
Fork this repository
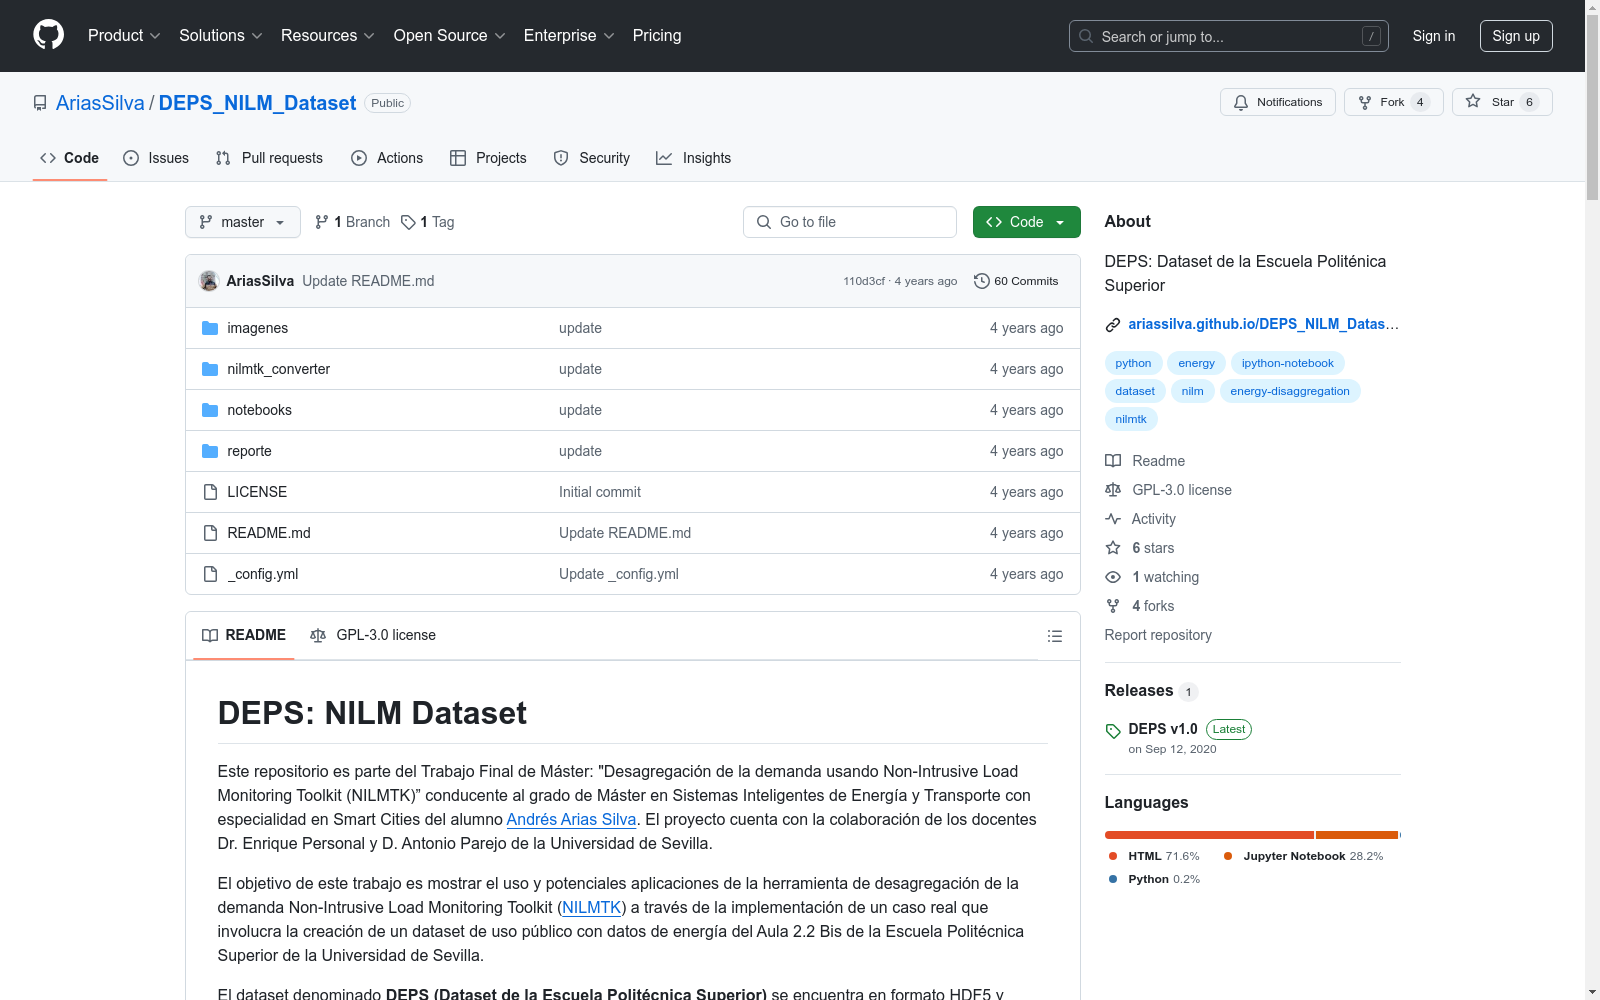[1394, 102]
